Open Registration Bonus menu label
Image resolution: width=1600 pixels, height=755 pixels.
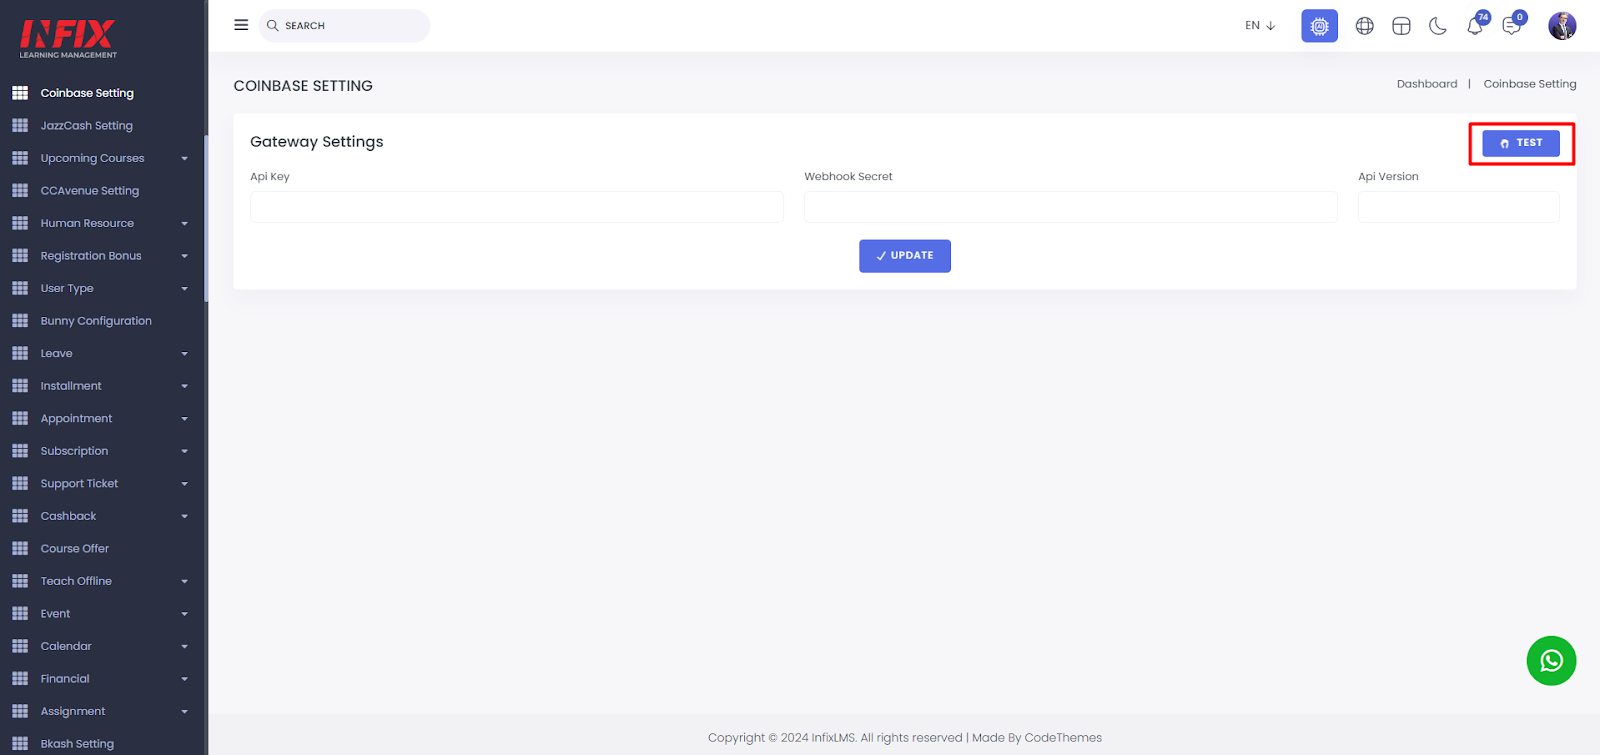coord(91,256)
